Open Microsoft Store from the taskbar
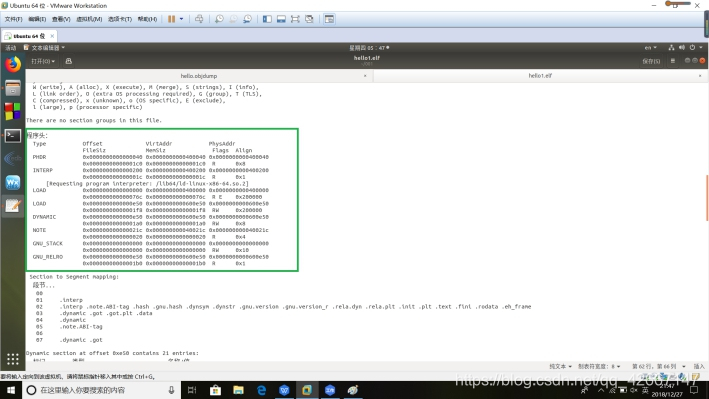Image resolution: width=709 pixels, height=399 pixels. pos(215,390)
